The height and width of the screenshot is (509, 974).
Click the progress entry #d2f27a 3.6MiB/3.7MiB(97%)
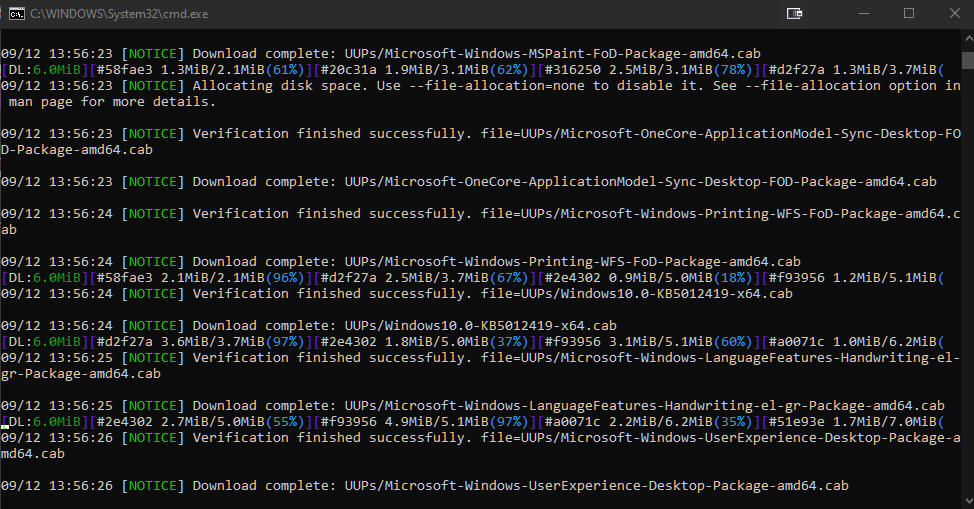201,342
